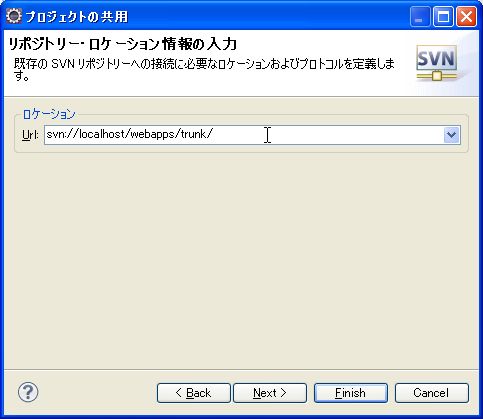The image size is (483, 419).
Task: Click the yellow connector under SVN logo
Action: coord(436,76)
